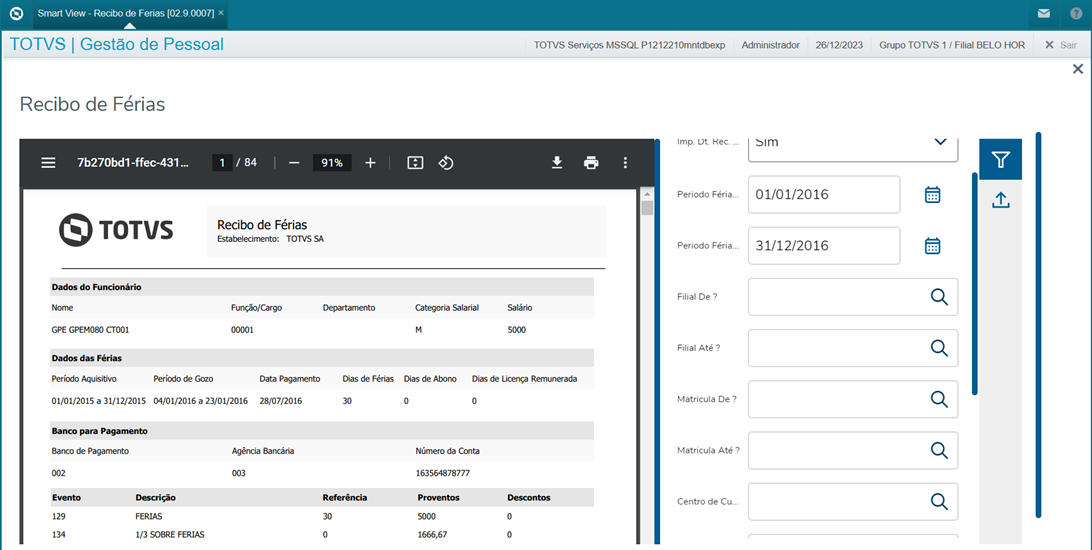1092x550 pixels.
Task: Click the Sair logout button
Action: pyautogui.click(x=1061, y=45)
